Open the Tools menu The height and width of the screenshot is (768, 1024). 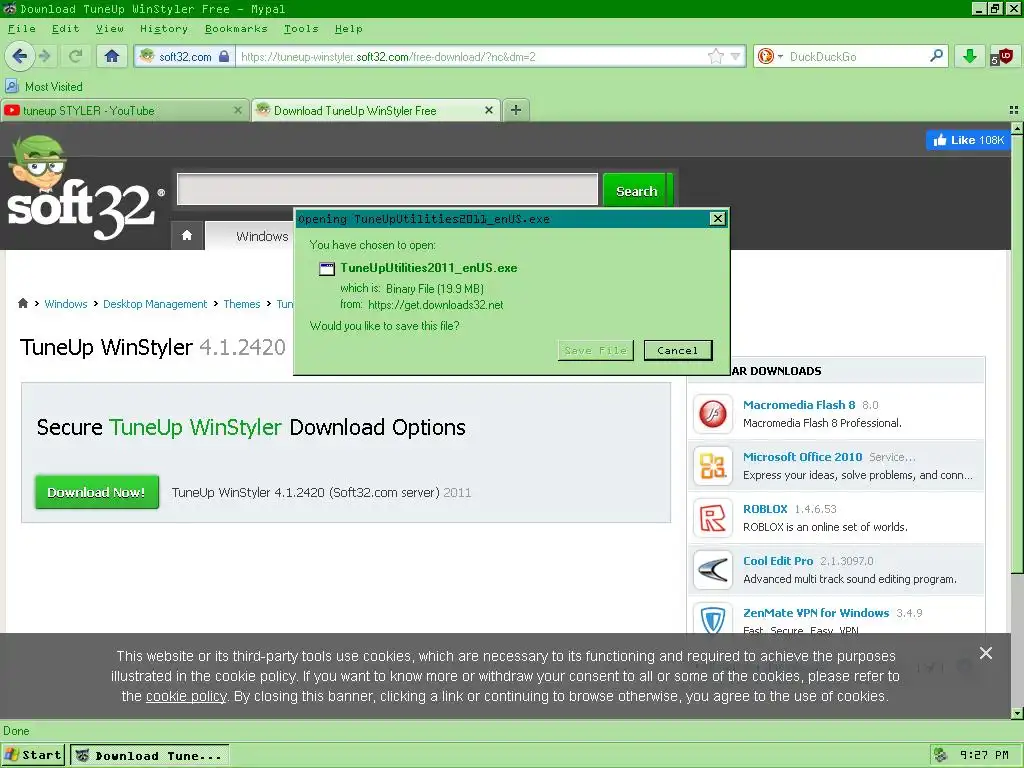301,29
